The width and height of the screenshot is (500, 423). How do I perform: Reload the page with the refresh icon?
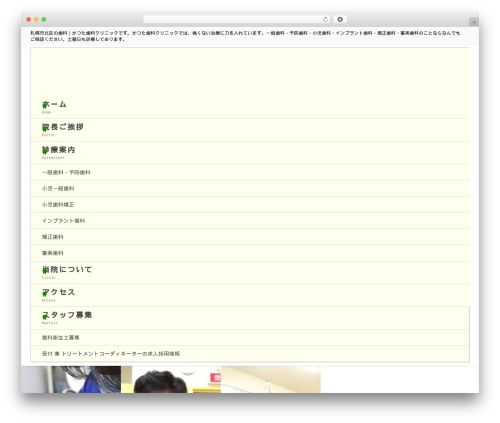pos(325,20)
